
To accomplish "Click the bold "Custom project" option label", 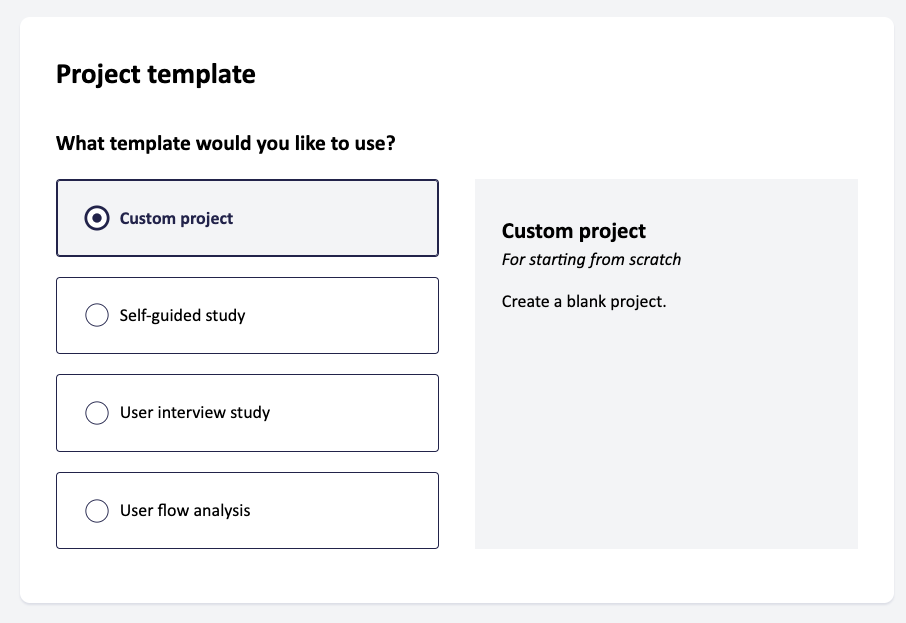I will pos(176,218).
